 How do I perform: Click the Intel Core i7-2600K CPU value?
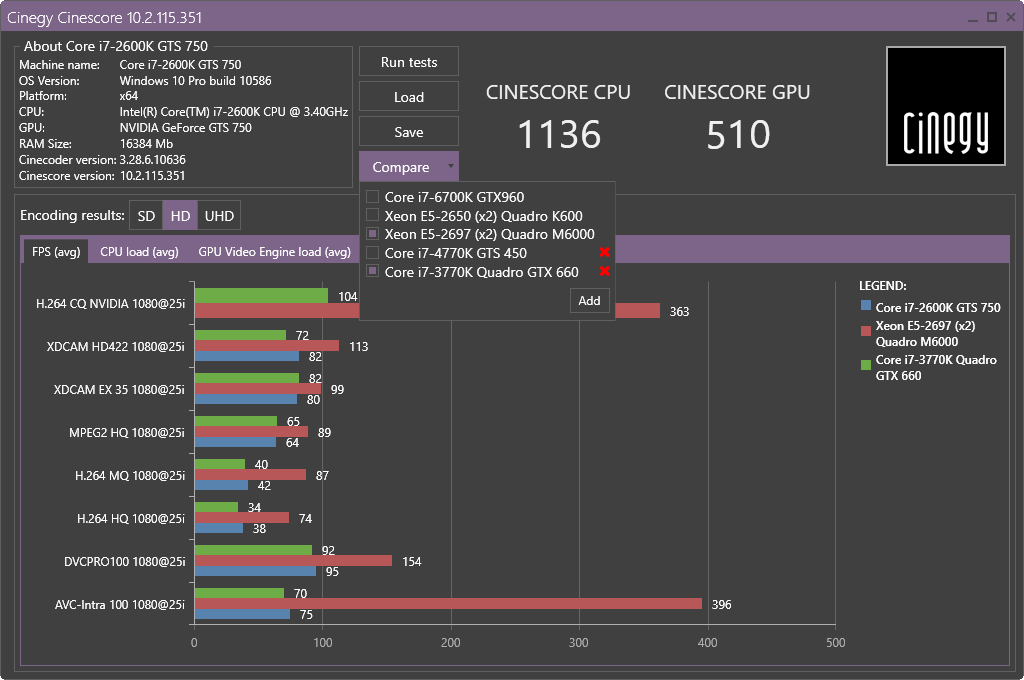pyautogui.click(x=234, y=112)
